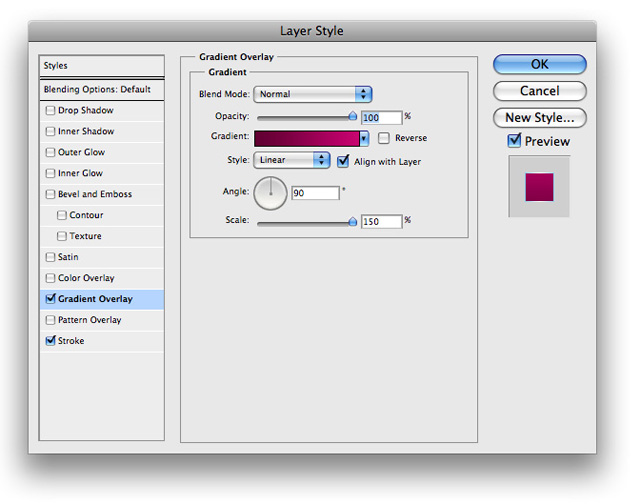Select the Bevel and Emboss label
This screenshot has width=640, height=504.
pos(95,194)
